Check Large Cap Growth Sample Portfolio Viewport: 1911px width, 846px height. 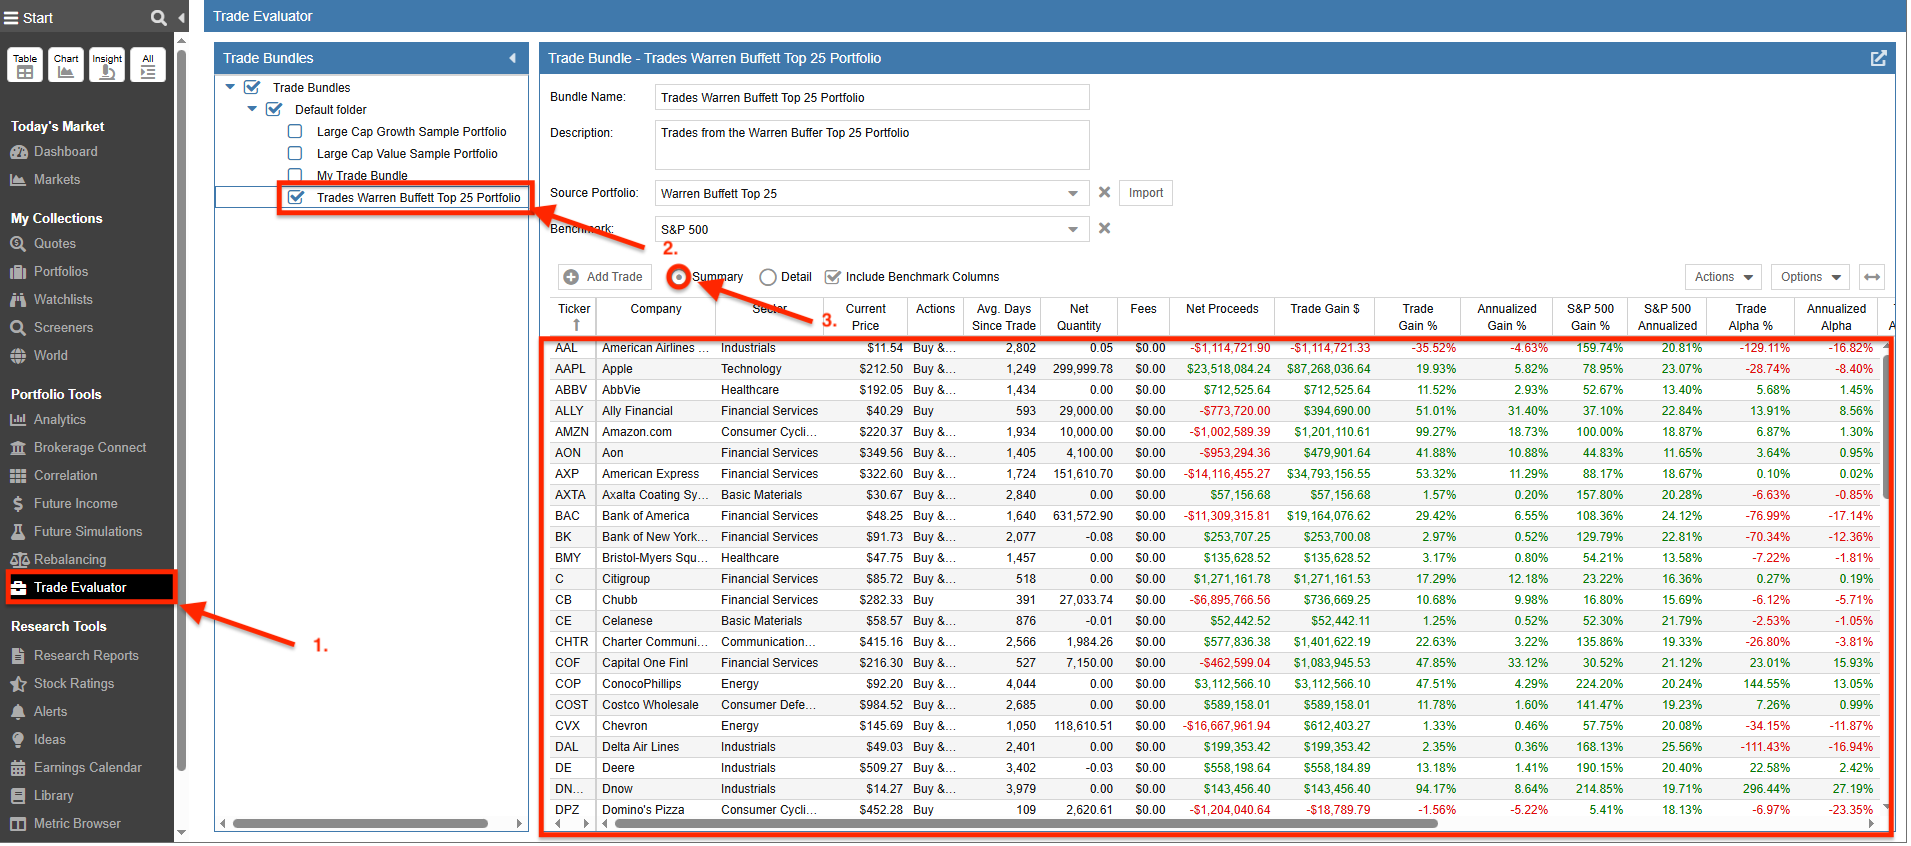click(x=295, y=131)
